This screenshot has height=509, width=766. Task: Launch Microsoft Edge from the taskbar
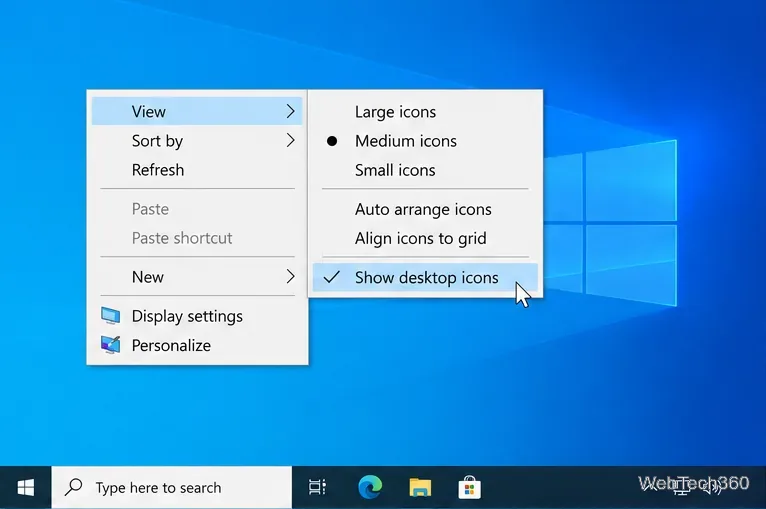pyautogui.click(x=370, y=487)
